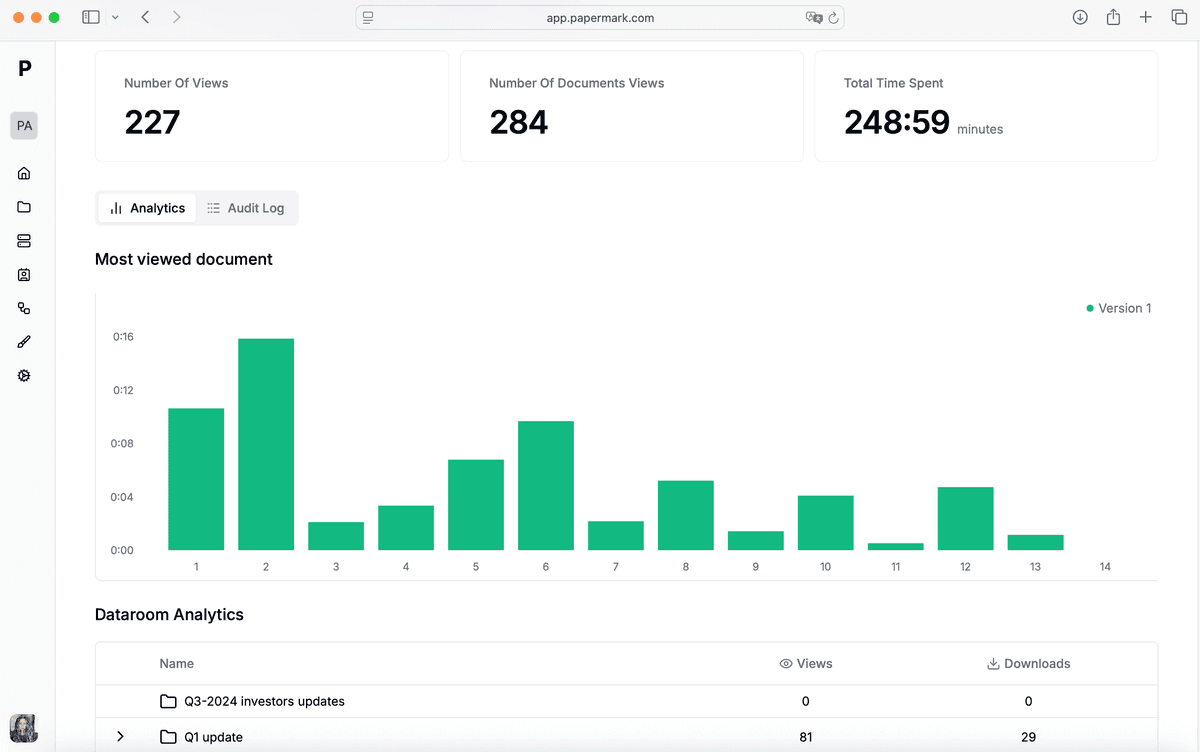Screen dimensions: 1200x752
Task: Open Settings via the gear icon
Action: click(x=24, y=375)
